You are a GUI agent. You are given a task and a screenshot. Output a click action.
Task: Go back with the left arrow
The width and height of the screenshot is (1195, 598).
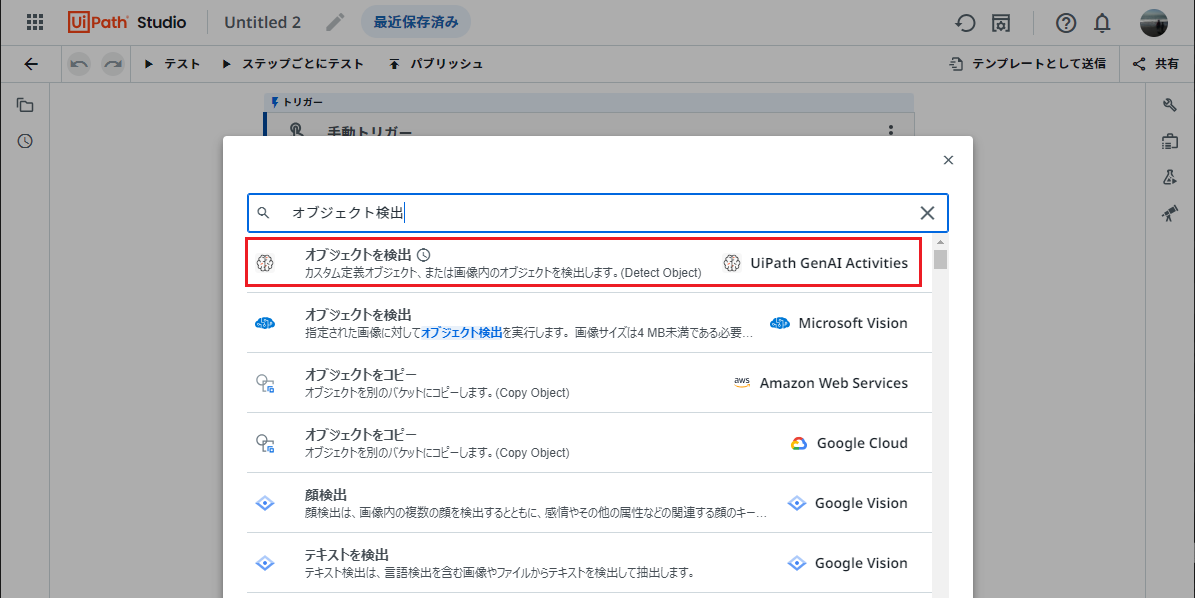pyautogui.click(x=30, y=64)
